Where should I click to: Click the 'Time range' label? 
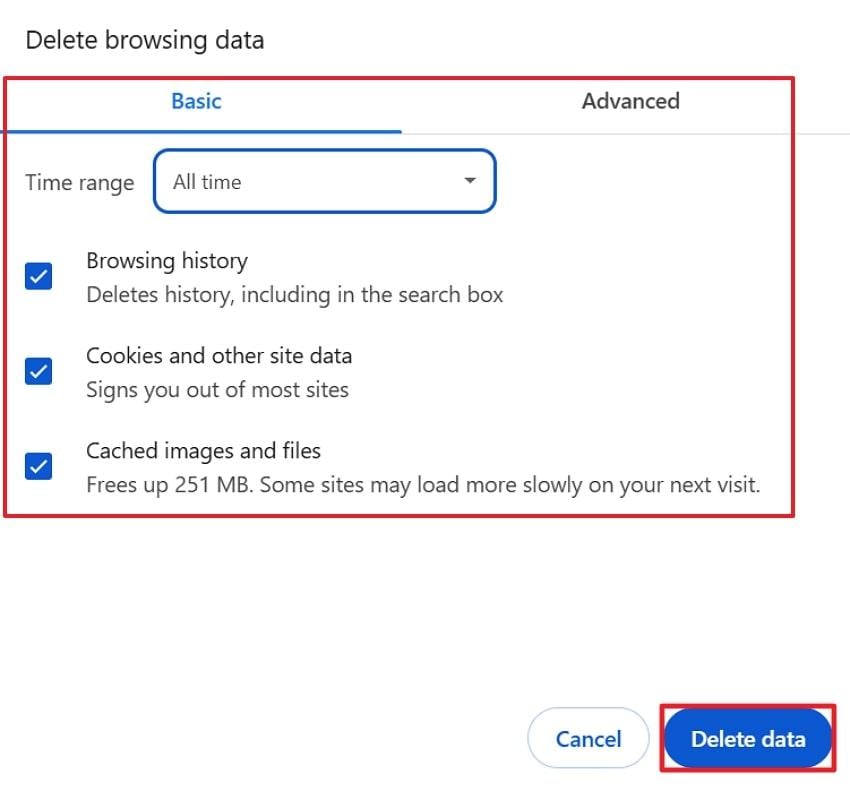[x=79, y=183]
